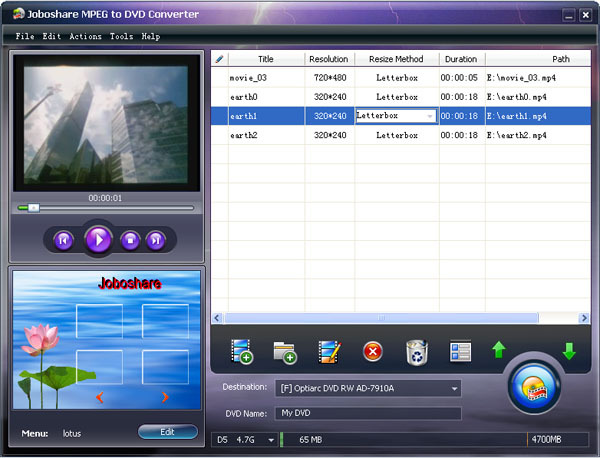The image size is (600, 458).
Task: Click the Path column header
Action: coord(538,59)
